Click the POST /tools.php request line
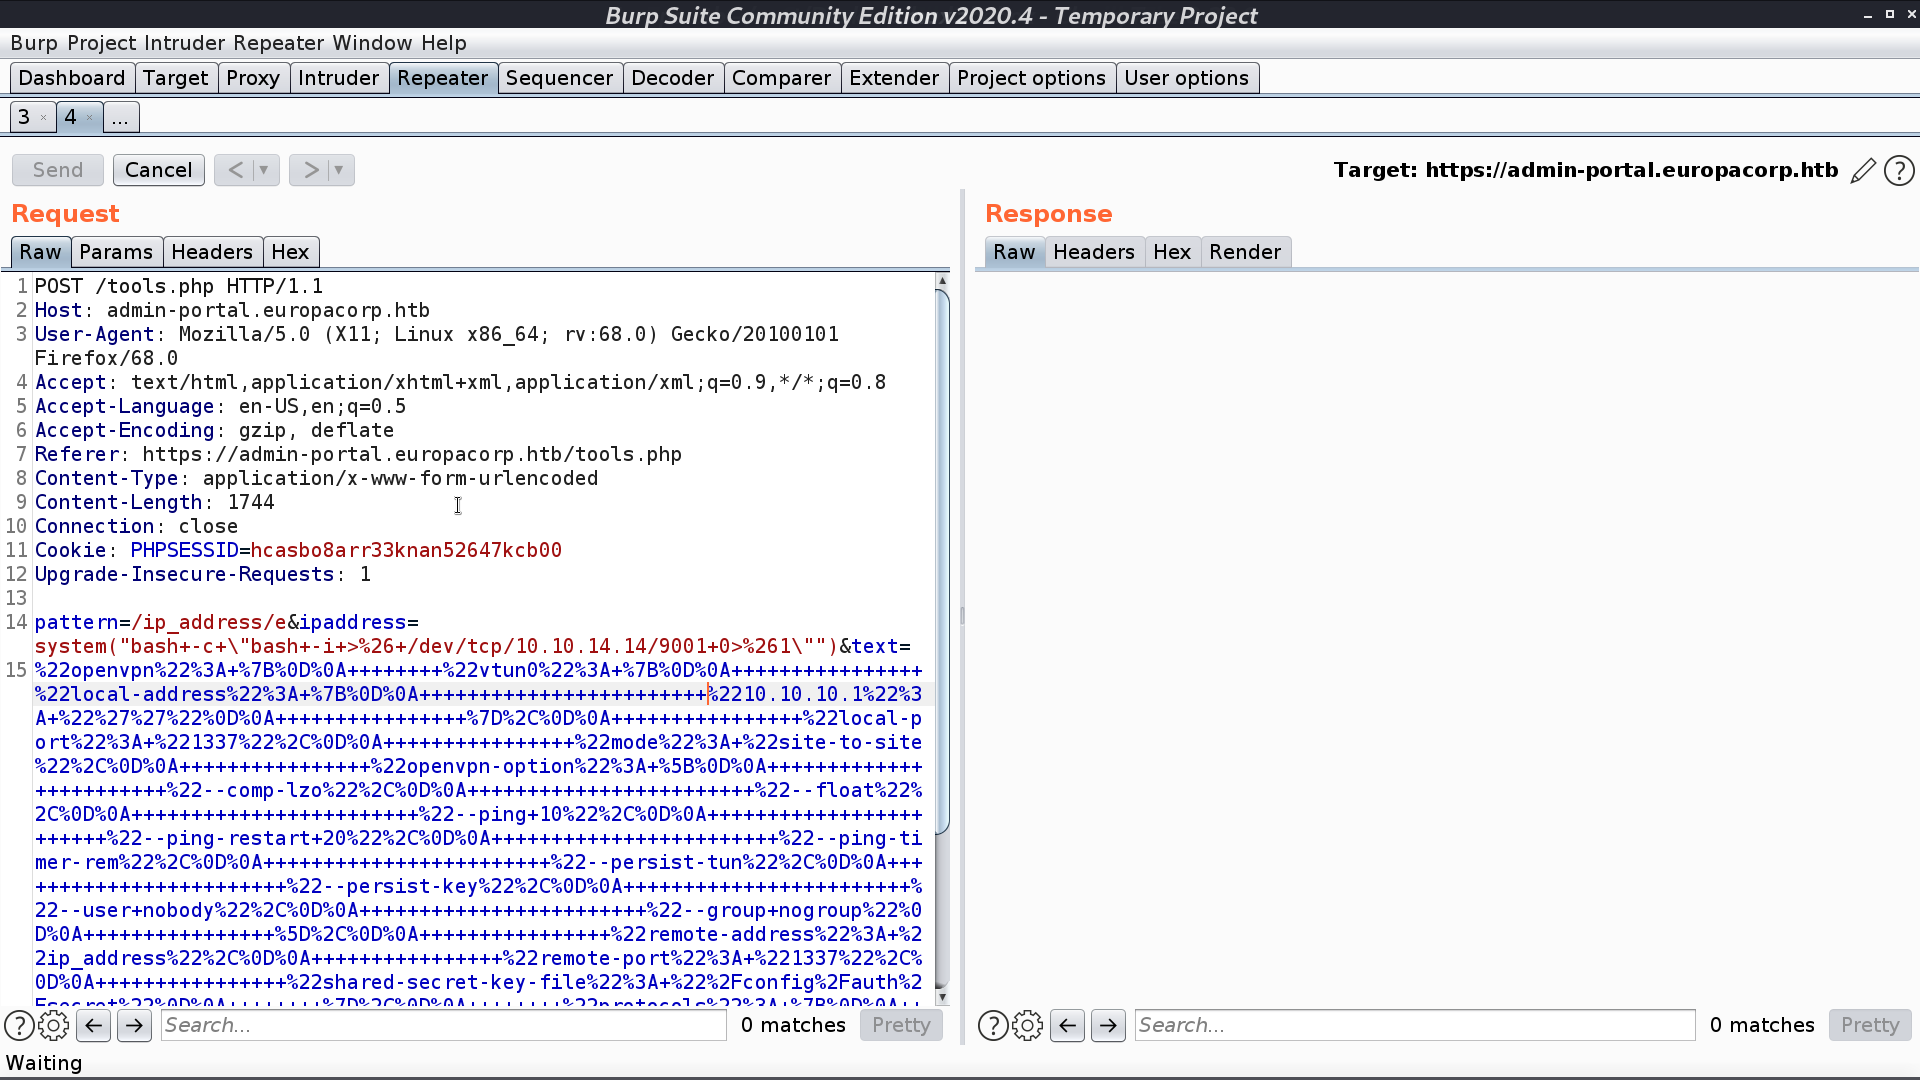This screenshot has width=1920, height=1080. (179, 286)
